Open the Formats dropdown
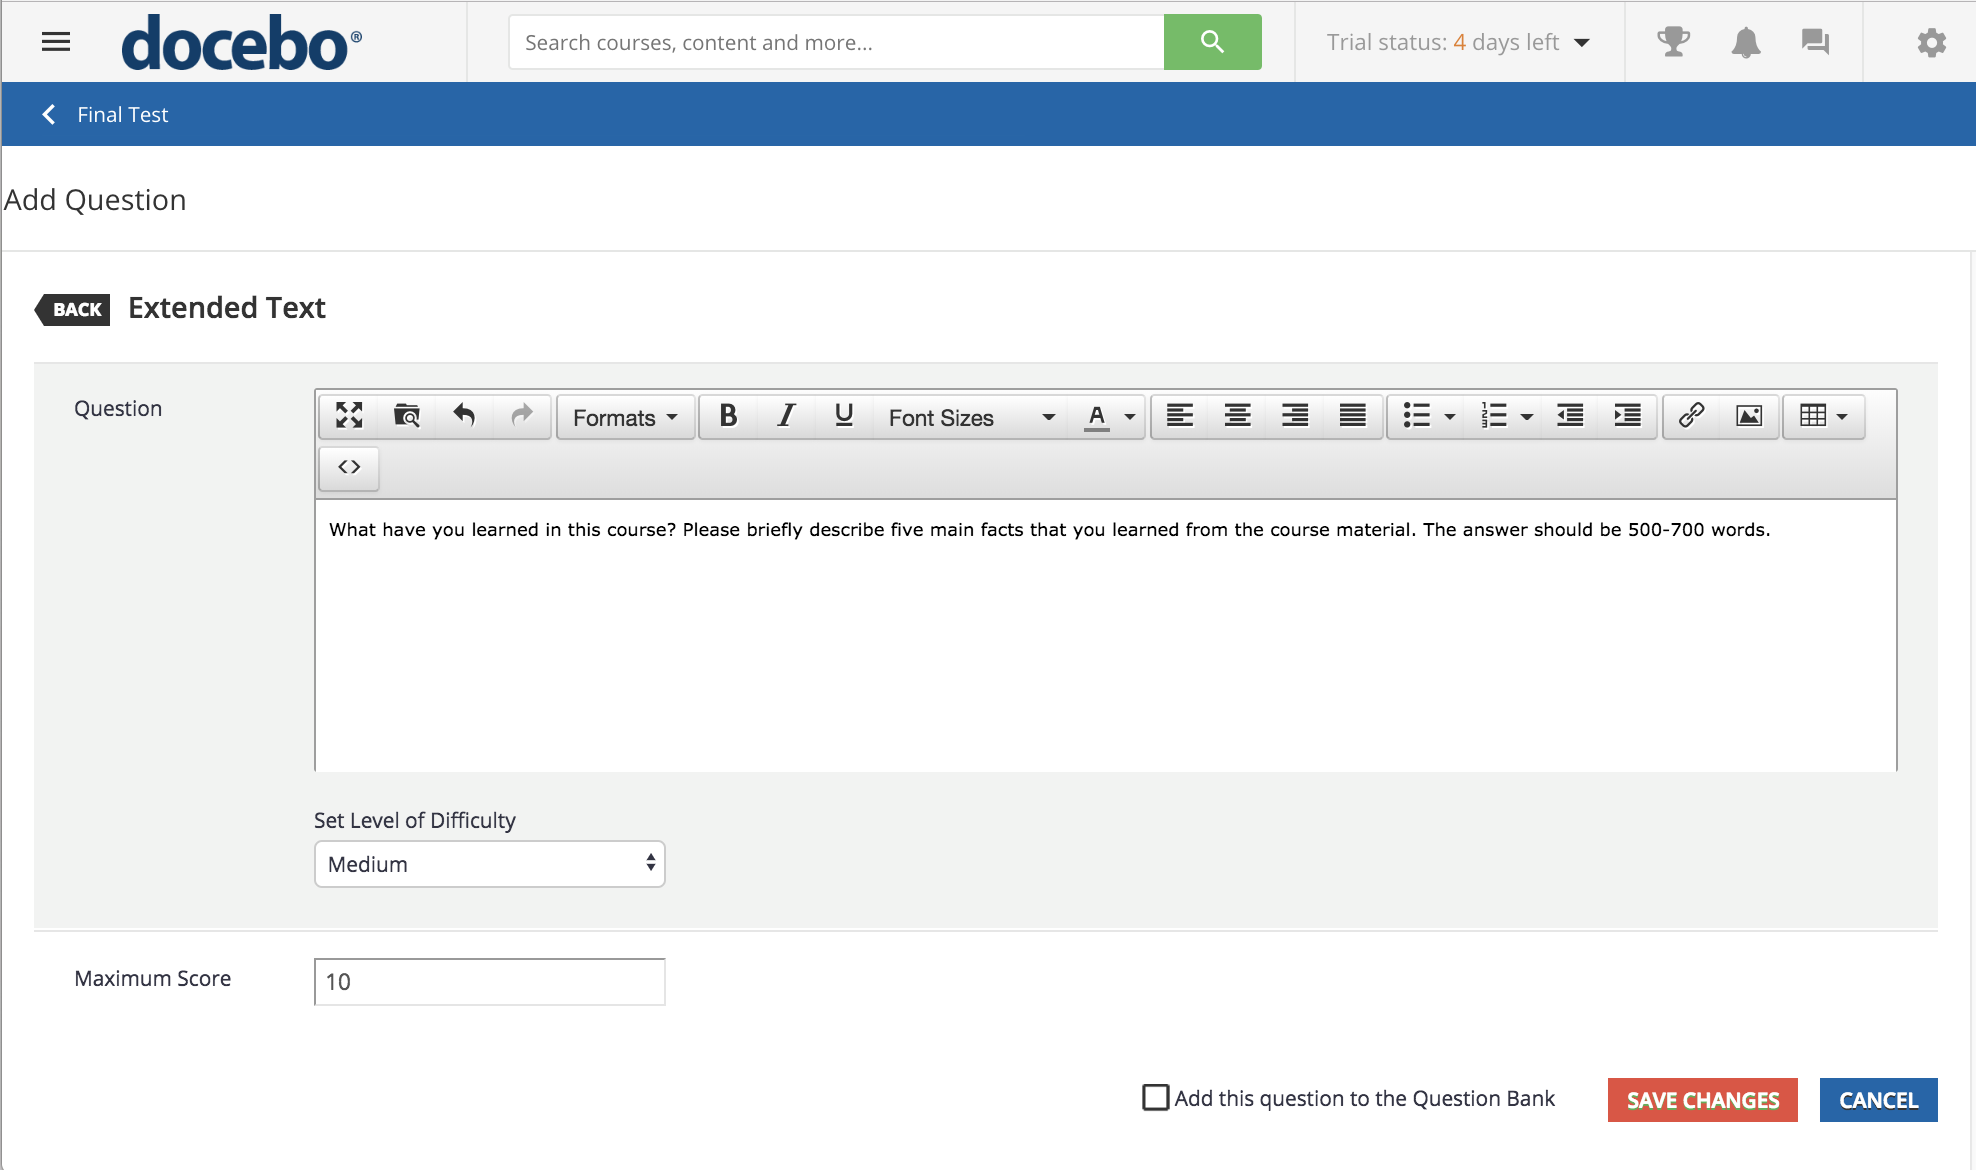Image resolution: width=1976 pixels, height=1170 pixels. [x=625, y=417]
